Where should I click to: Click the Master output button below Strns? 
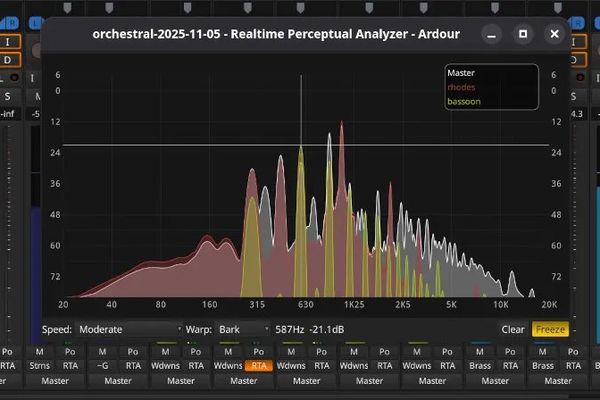coord(55,381)
